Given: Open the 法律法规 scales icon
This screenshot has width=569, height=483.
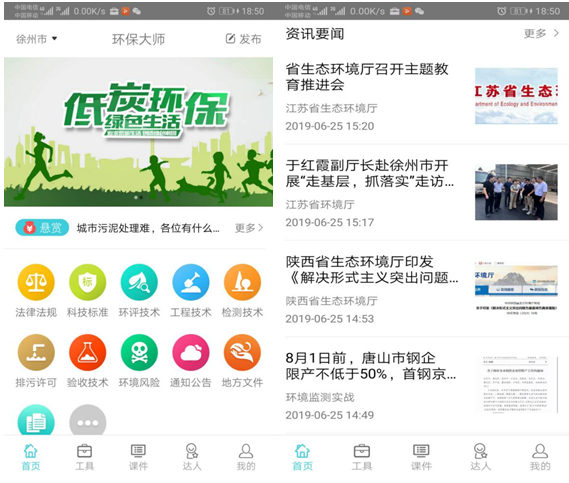Looking at the screenshot, I should (36, 282).
